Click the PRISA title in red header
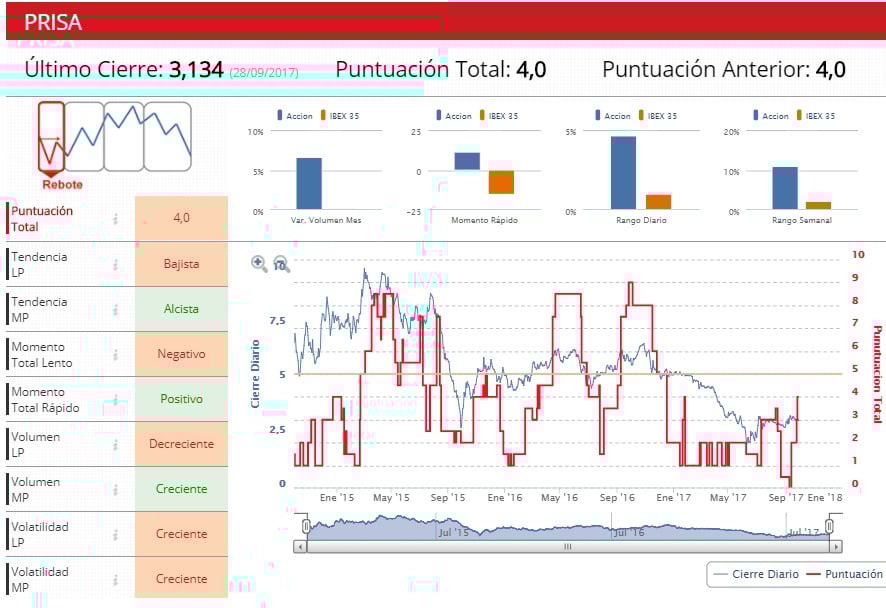The width and height of the screenshot is (886, 608). pyautogui.click(x=53, y=23)
